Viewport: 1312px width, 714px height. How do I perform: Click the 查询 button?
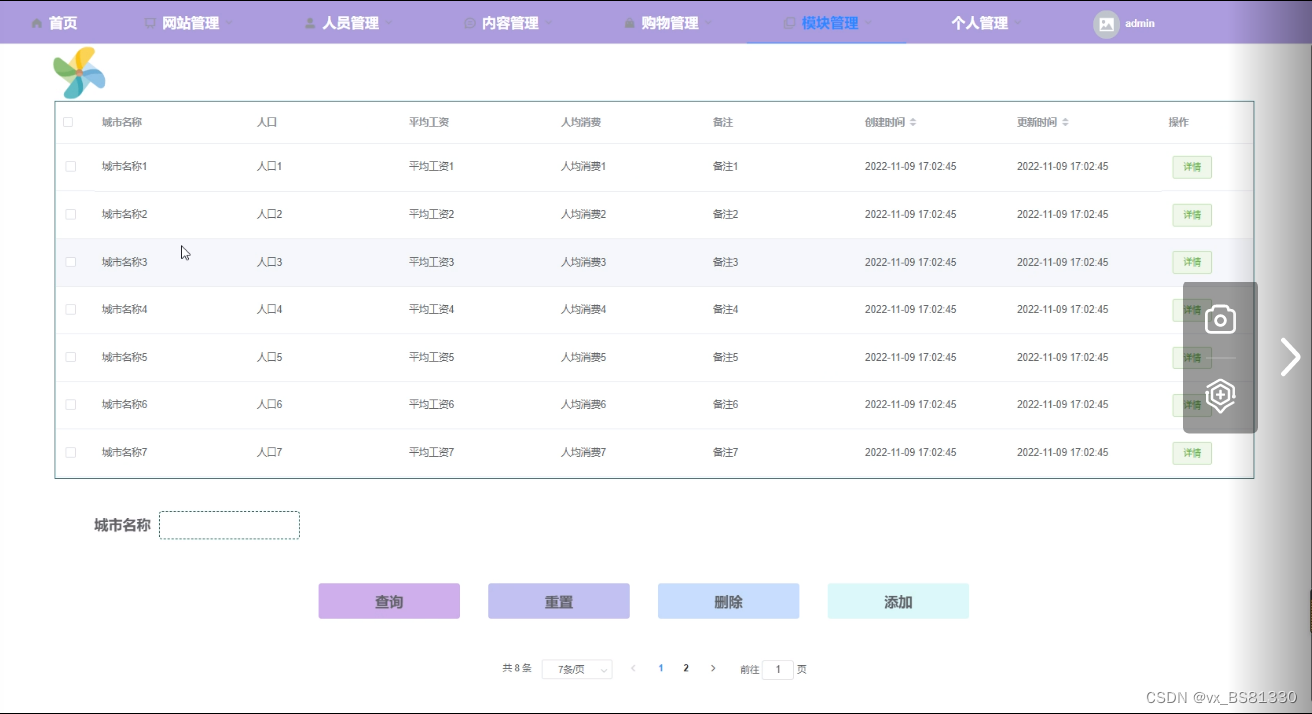(389, 601)
